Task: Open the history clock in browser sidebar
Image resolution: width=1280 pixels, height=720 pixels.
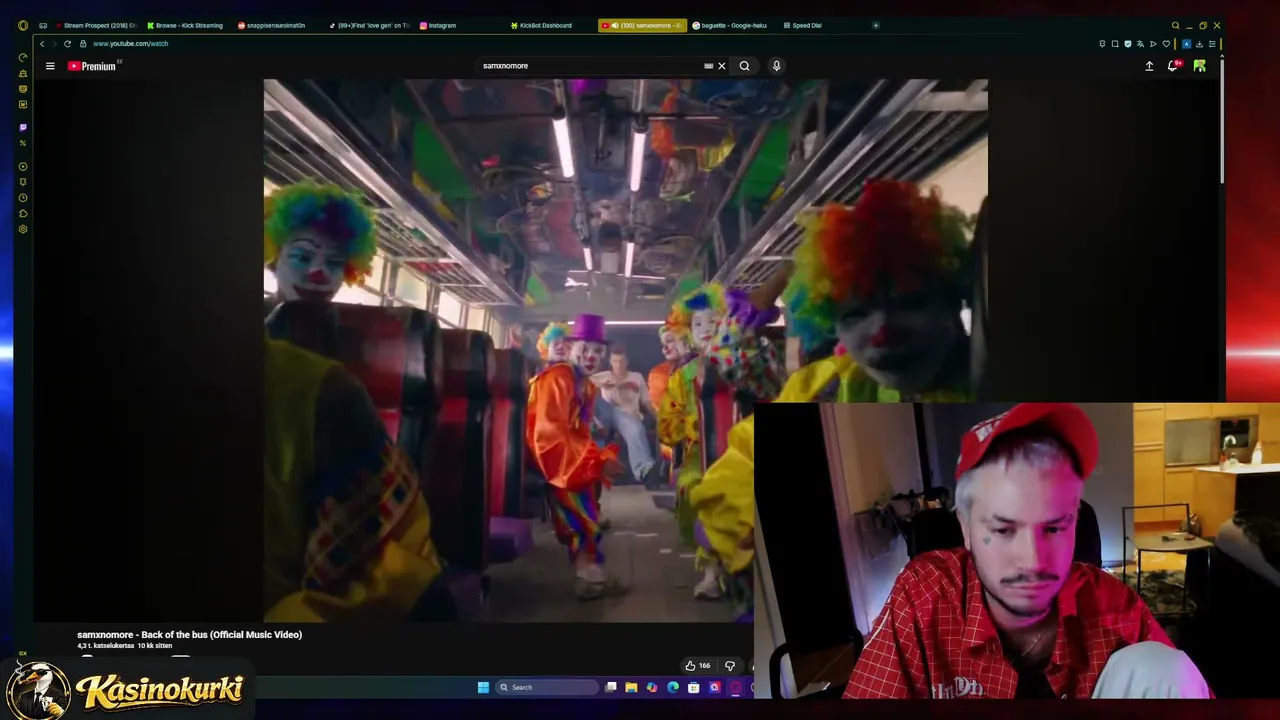Action: pos(23,198)
